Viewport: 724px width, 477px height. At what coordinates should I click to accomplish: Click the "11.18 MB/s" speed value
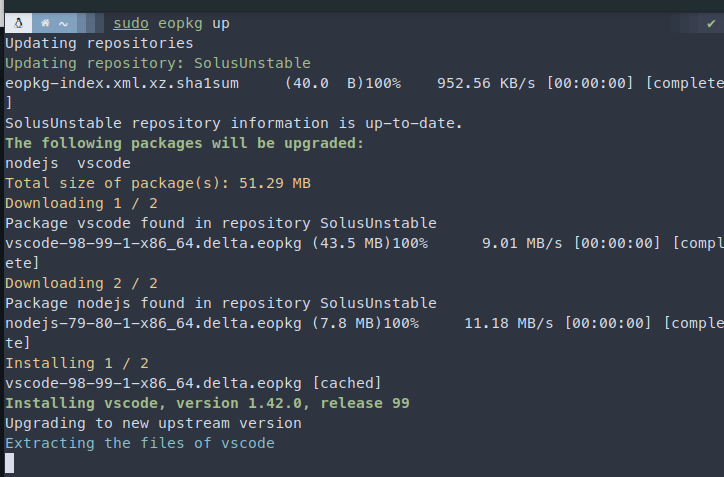coord(509,323)
